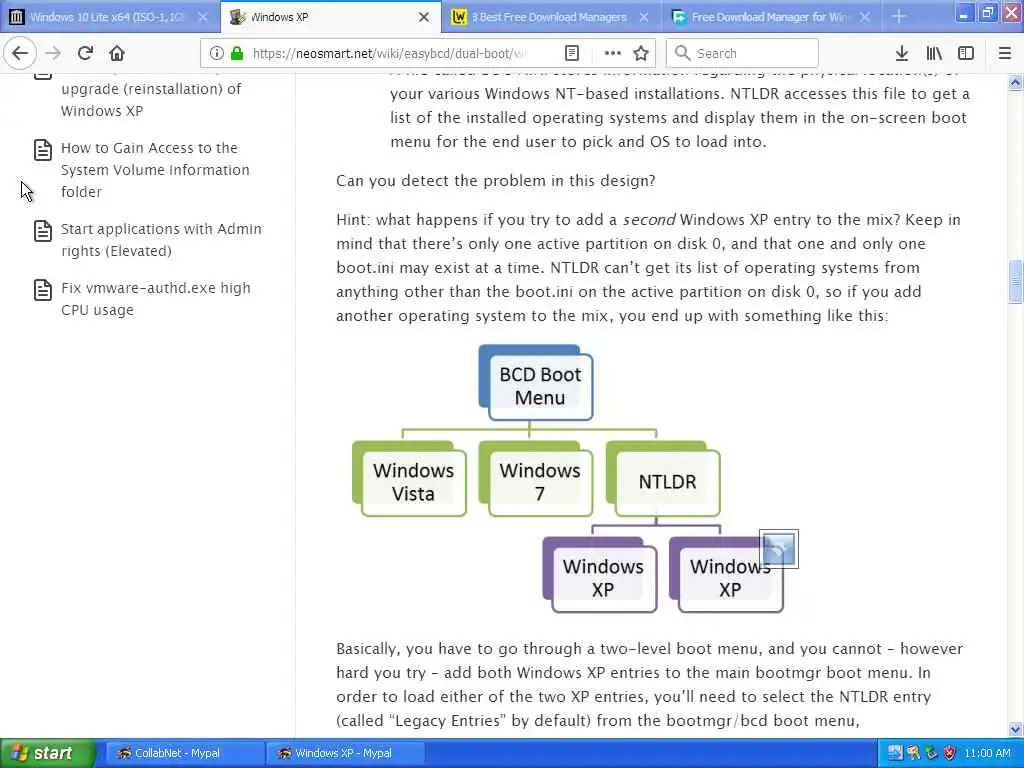This screenshot has height=768, width=1024.
Task: Open the browser home page
Action: tap(117, 53)
